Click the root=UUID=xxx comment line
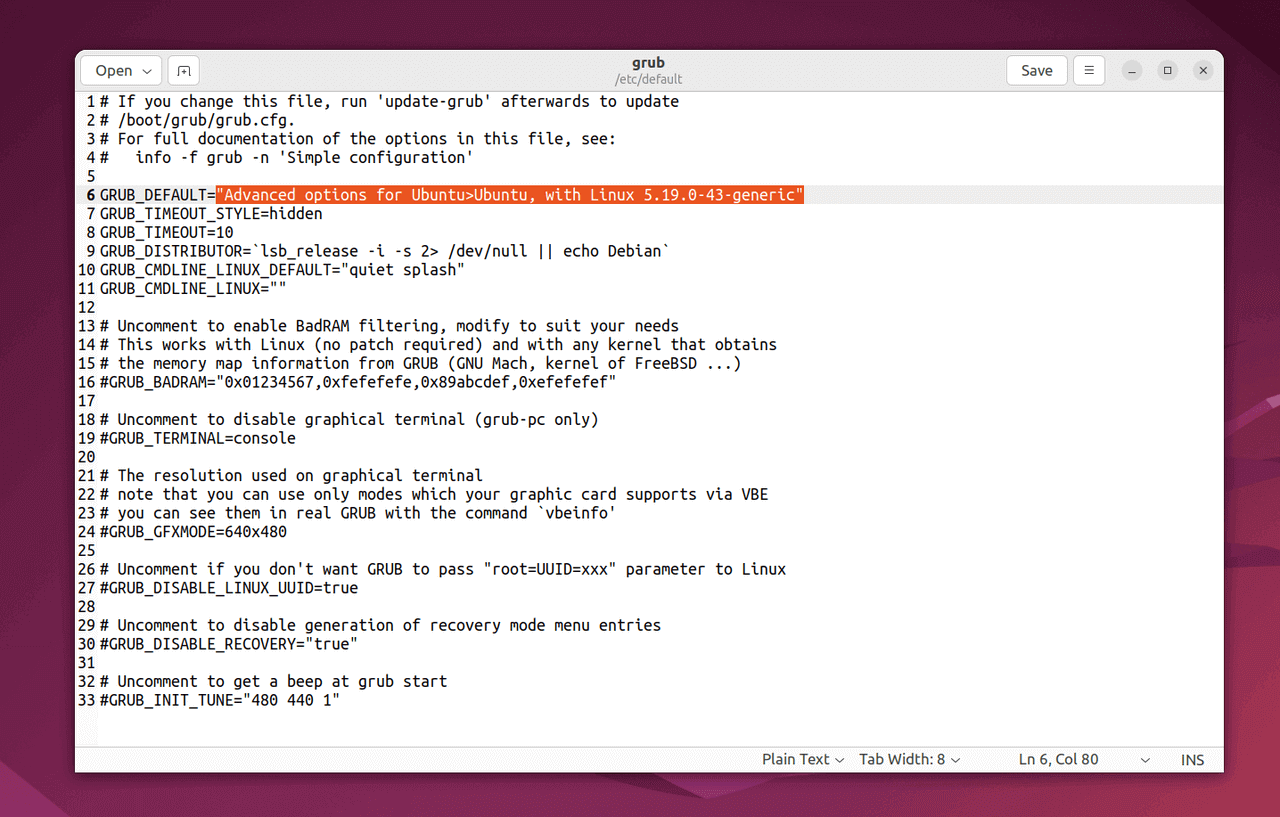Screen dimensions: 1280x817 click(x=443, y=569)
